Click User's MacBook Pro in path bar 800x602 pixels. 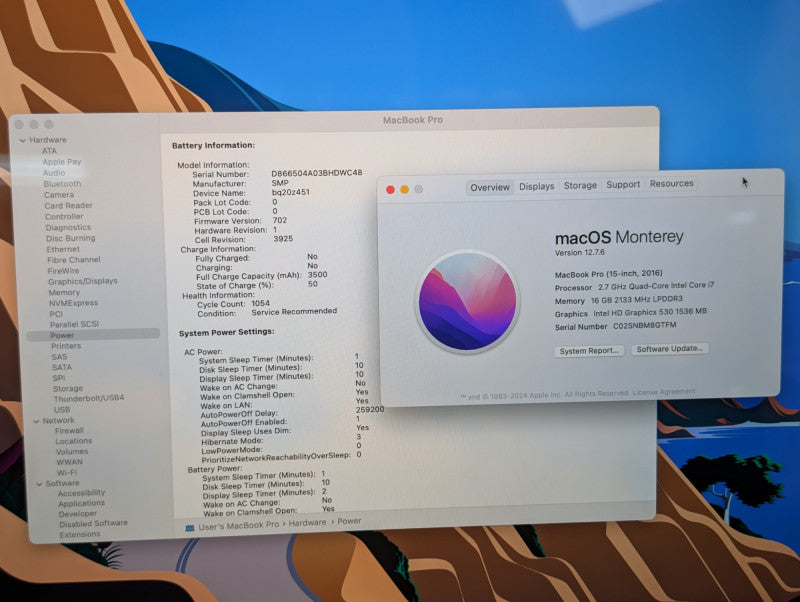pyautogui.click(x=239, y=525)
